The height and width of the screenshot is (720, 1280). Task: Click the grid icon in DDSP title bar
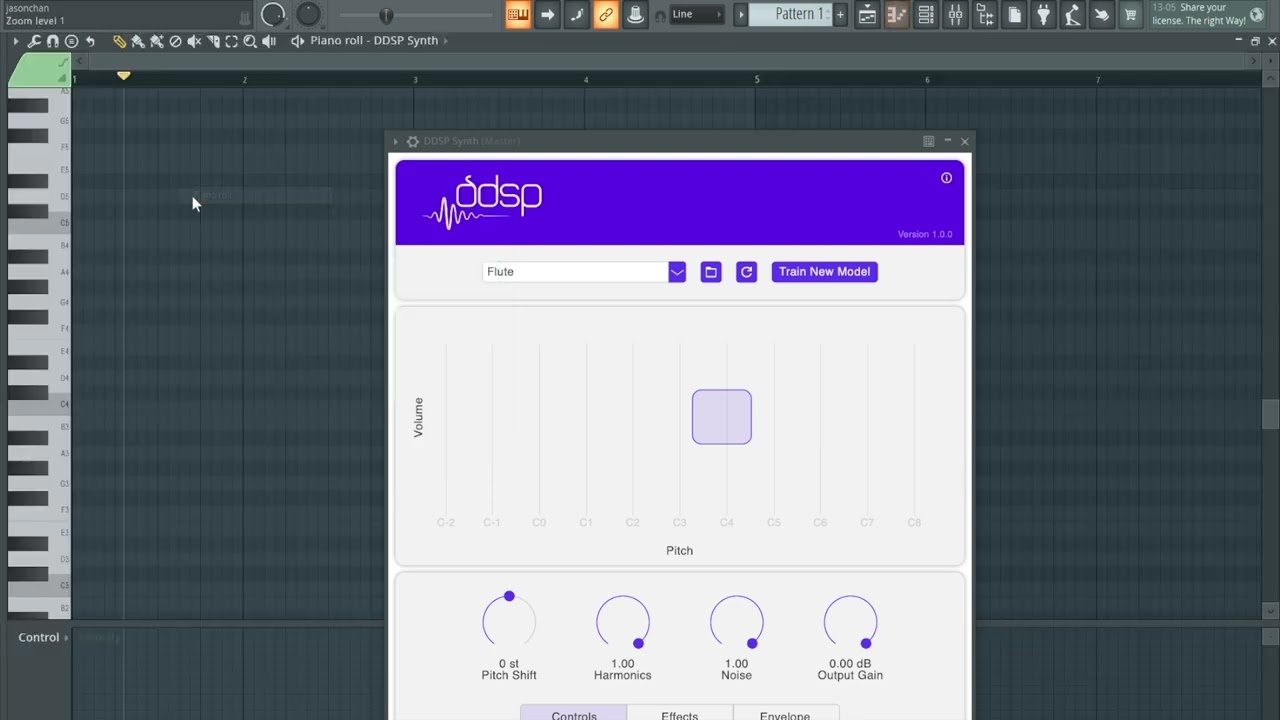(x=929, y=141)
